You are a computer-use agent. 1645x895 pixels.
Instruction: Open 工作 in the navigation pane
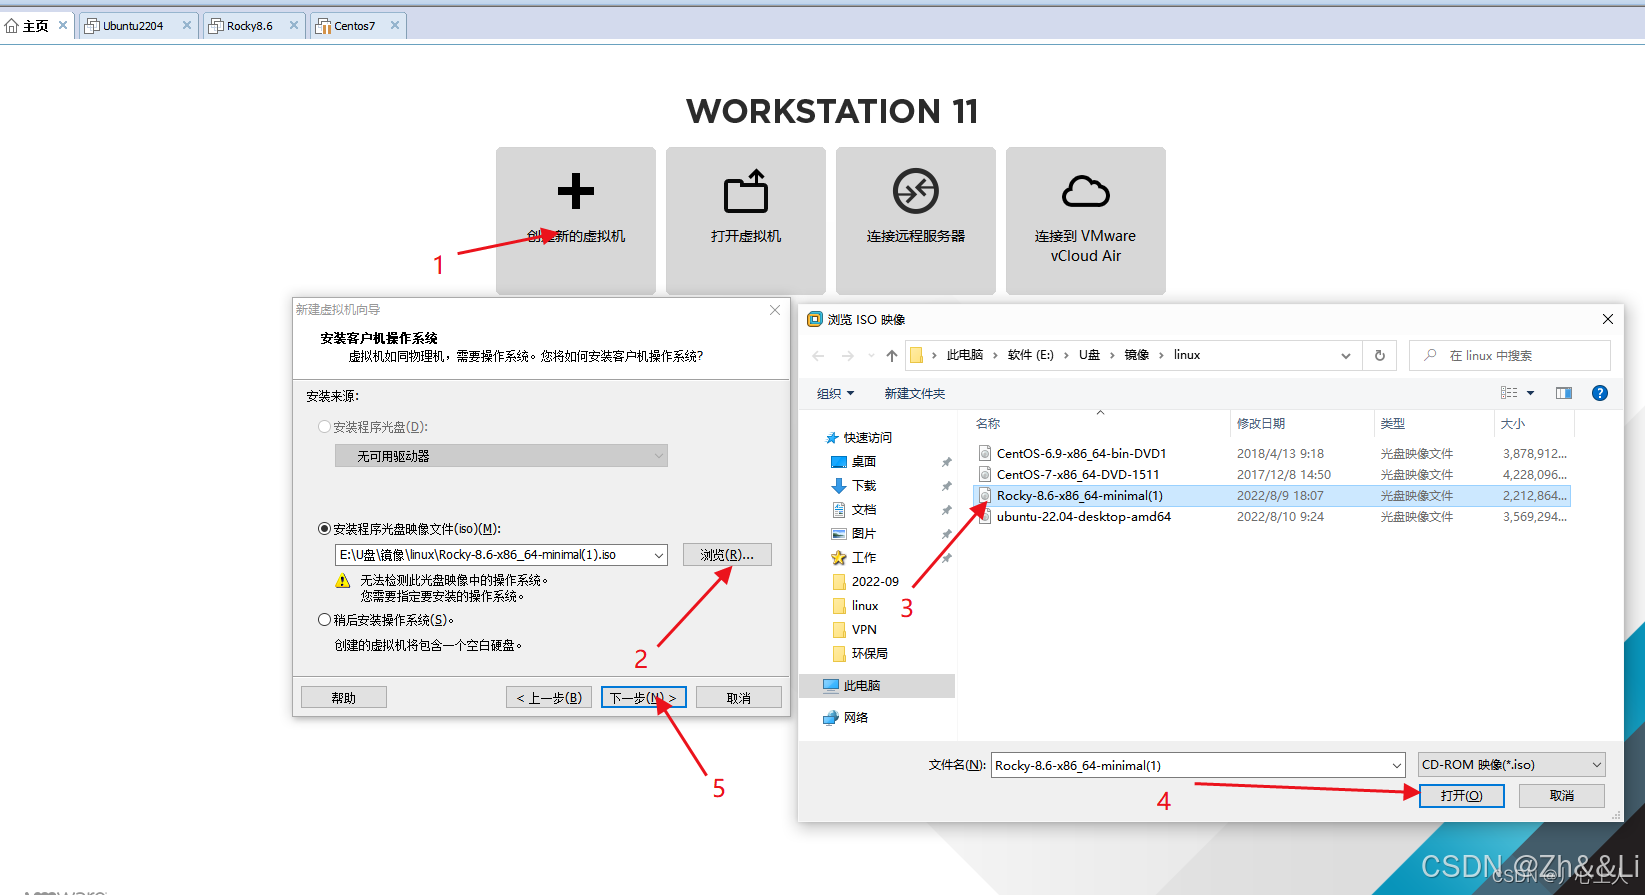864,558
